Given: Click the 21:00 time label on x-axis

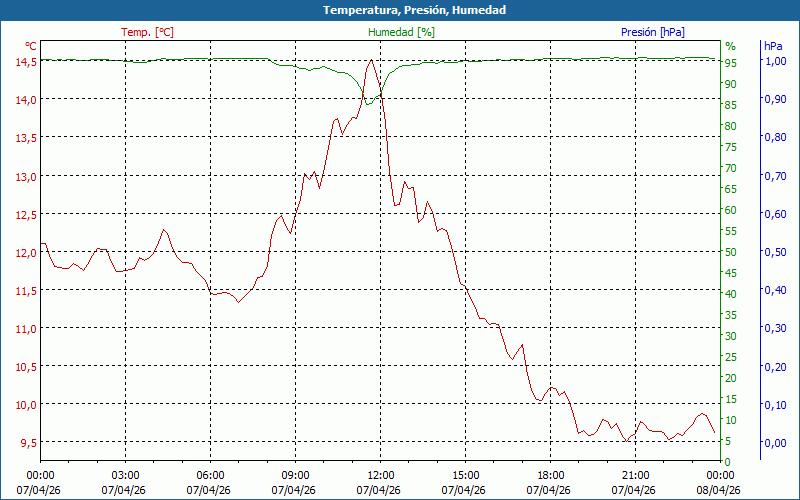Looking at the screenshot, I should point(635,475).
